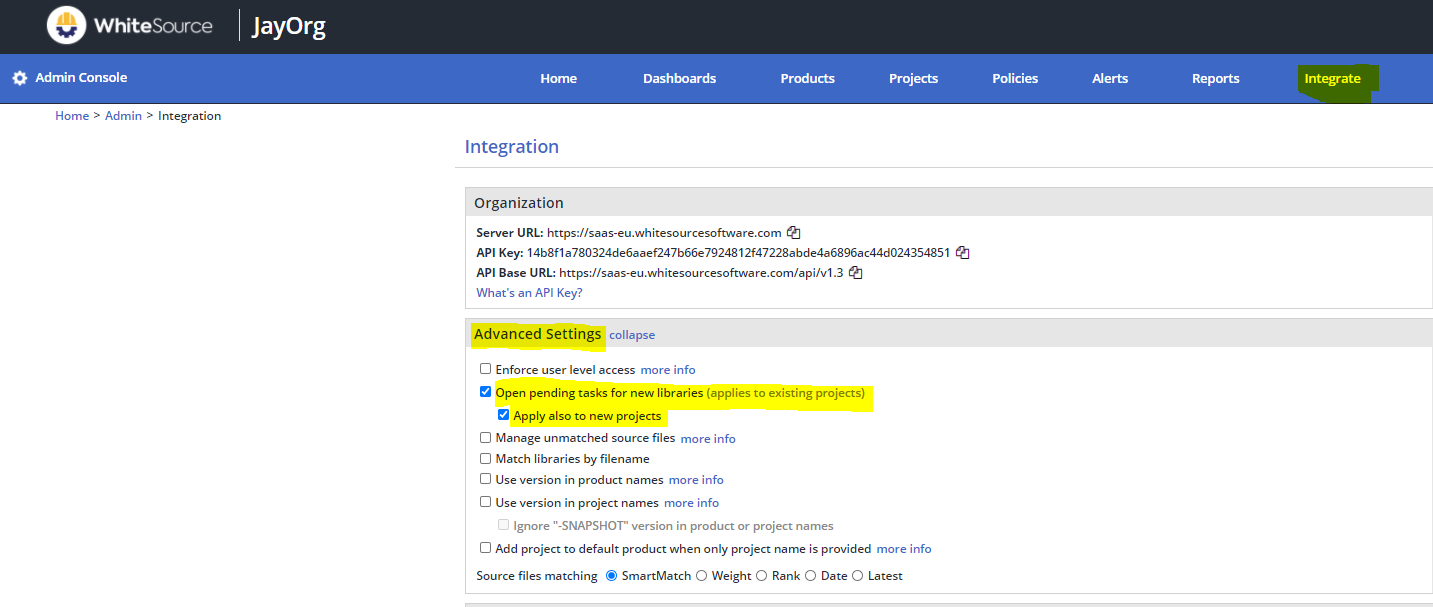Enable Enforce user level access

[x=485, y=368]
